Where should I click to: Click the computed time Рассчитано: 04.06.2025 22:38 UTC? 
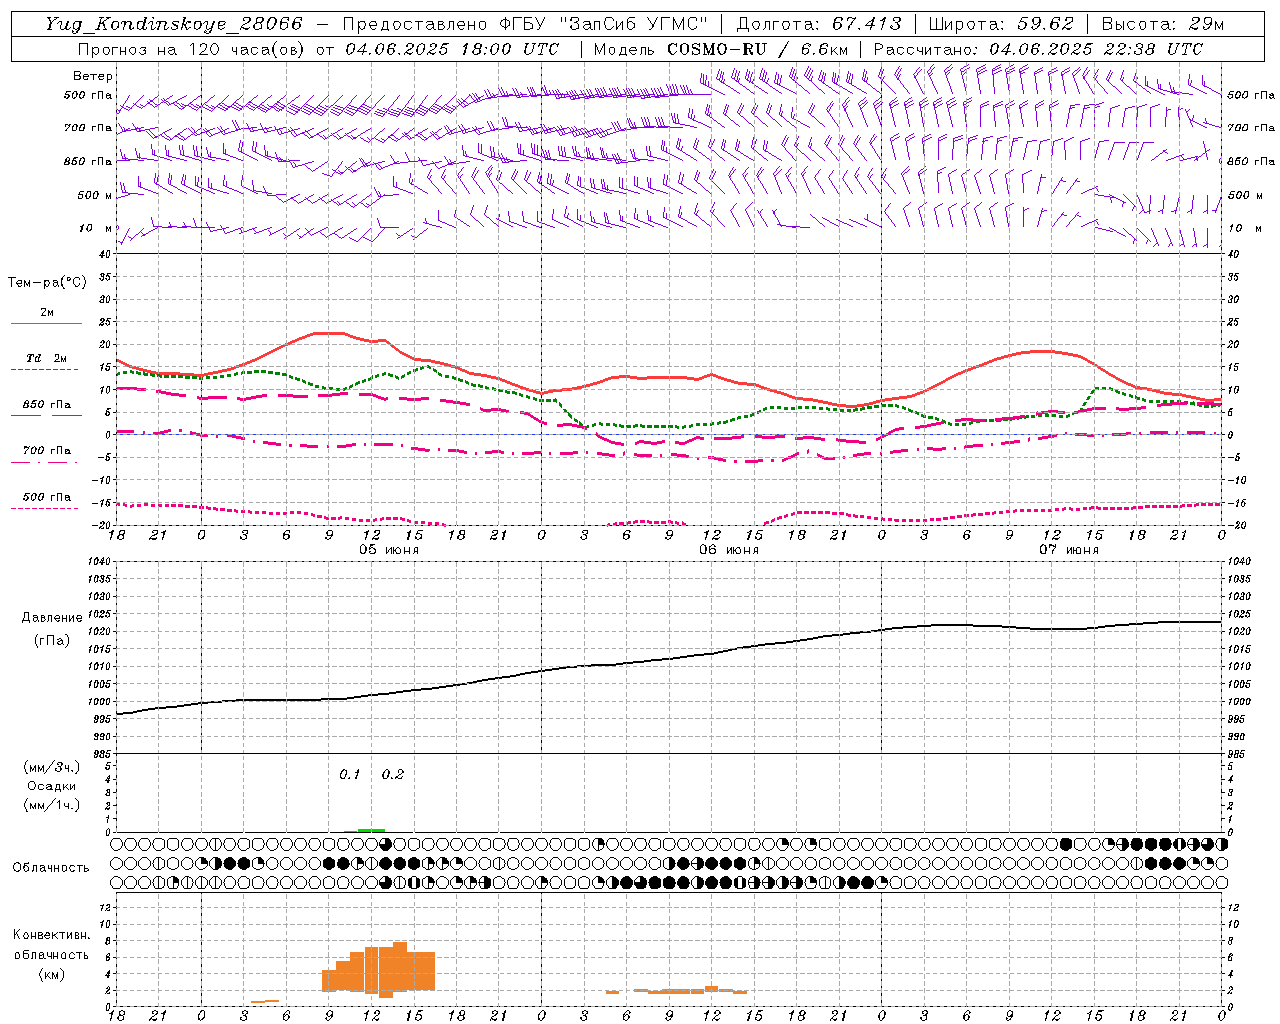coord(1038,49)
